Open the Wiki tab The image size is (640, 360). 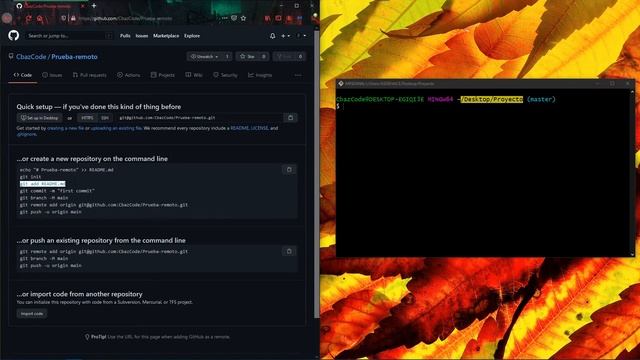click(x=194, y=75)
